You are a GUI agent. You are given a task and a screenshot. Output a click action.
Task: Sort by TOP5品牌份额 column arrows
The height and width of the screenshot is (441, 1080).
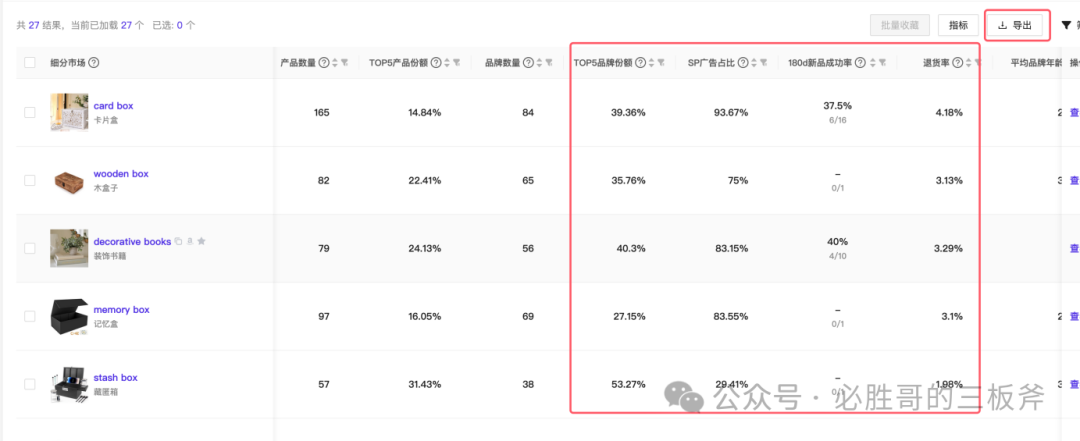click(x=650, y=63)
